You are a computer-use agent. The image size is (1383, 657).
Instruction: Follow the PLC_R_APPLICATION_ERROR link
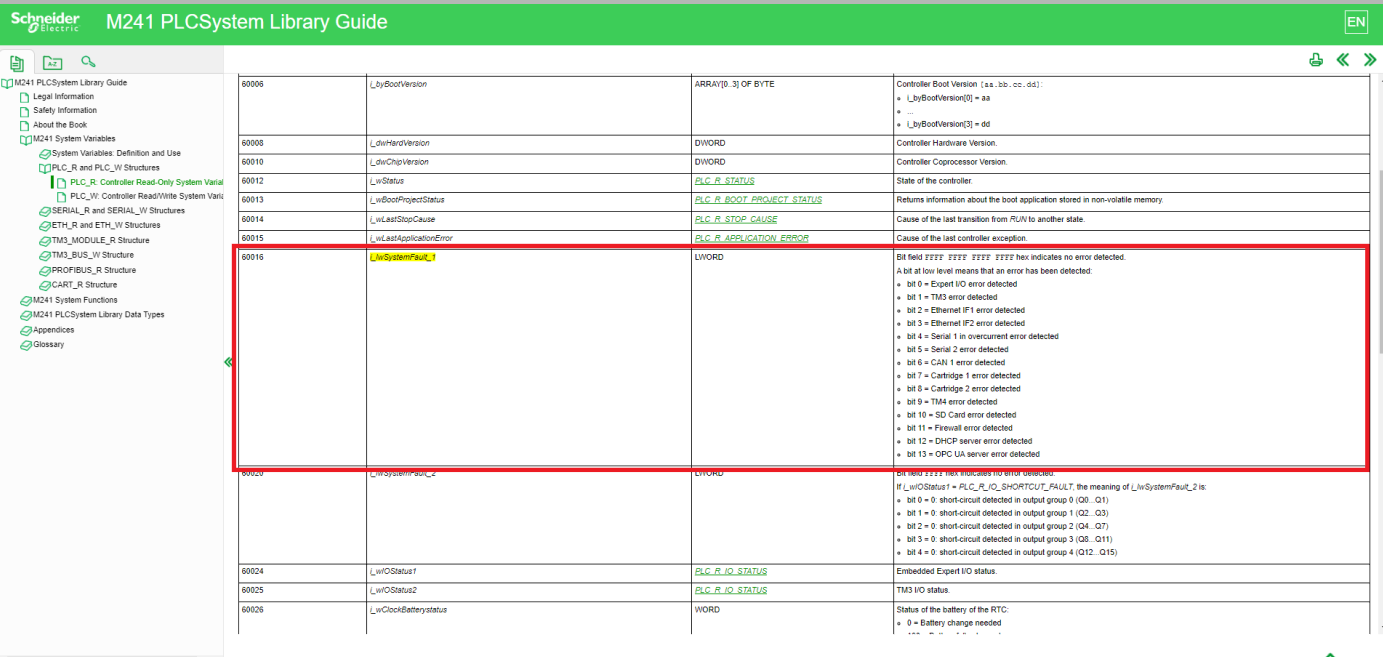click(752, 238)
